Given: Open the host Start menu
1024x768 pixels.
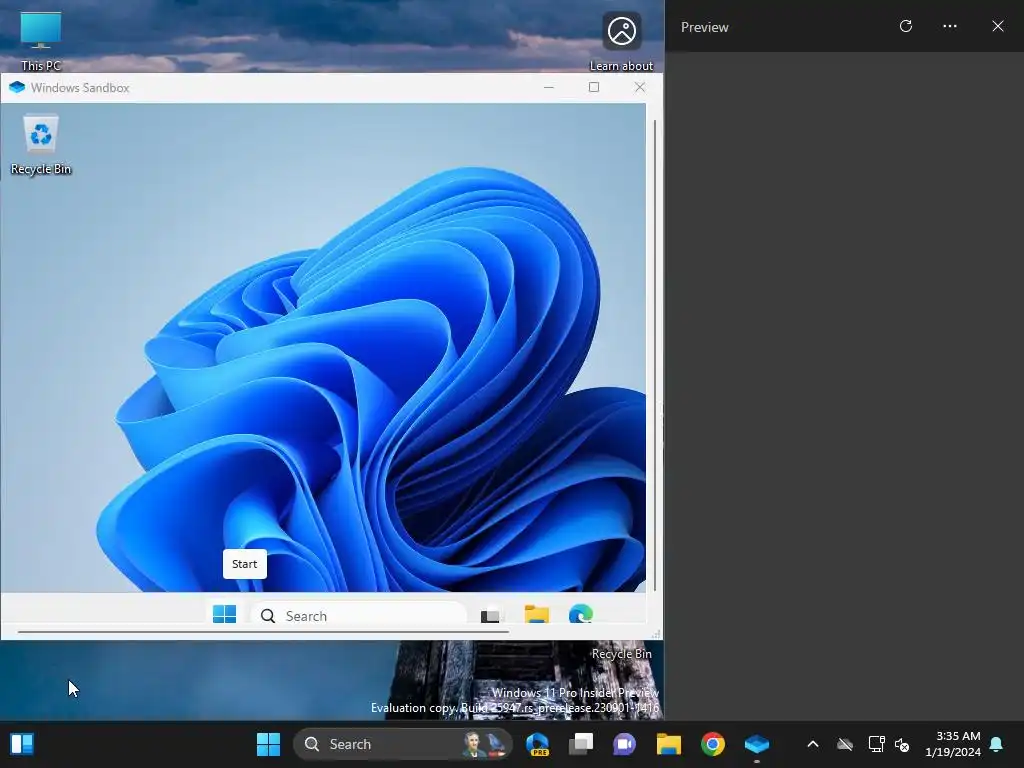Looking at the screenshot, I should pos(268,744).
